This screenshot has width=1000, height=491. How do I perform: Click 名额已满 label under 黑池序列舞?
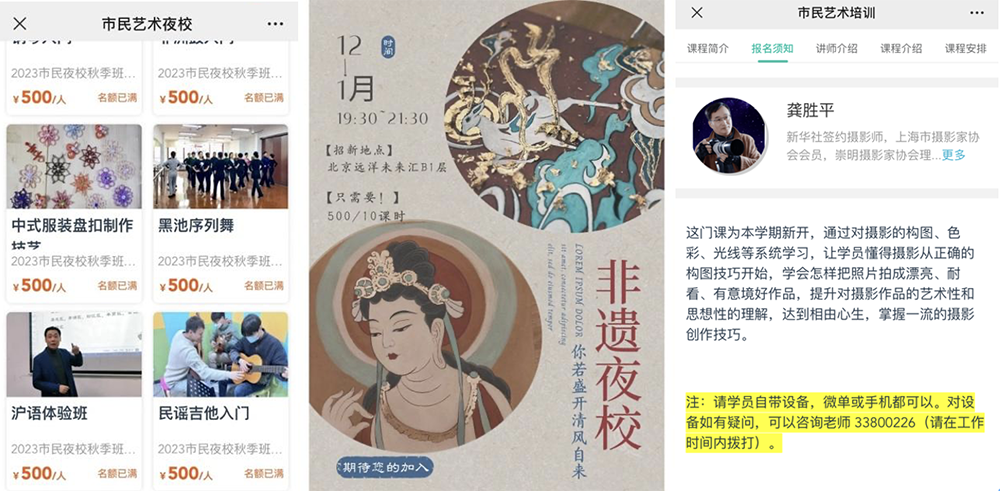coord(264,285)
